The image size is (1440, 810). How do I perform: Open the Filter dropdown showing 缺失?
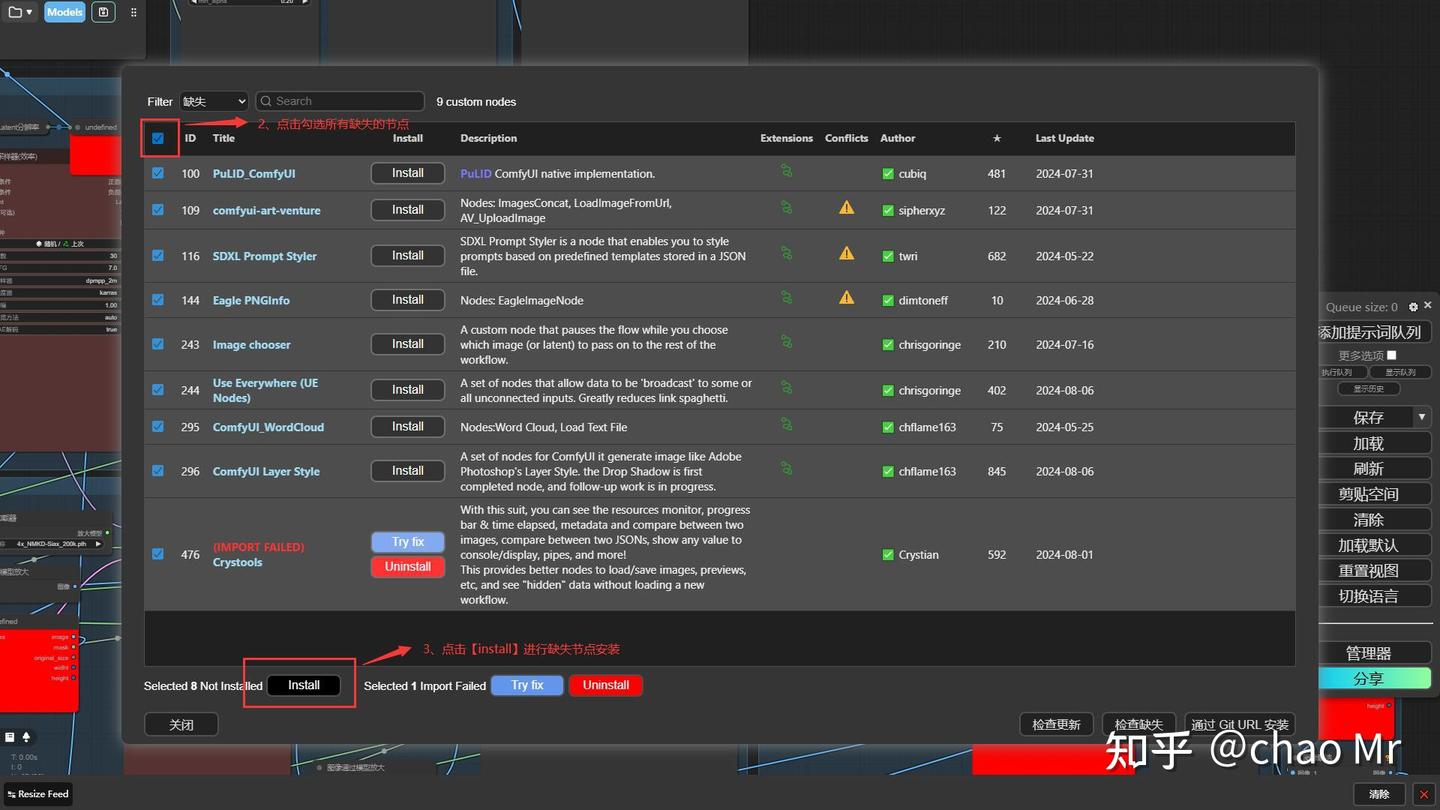coord(213,101)
